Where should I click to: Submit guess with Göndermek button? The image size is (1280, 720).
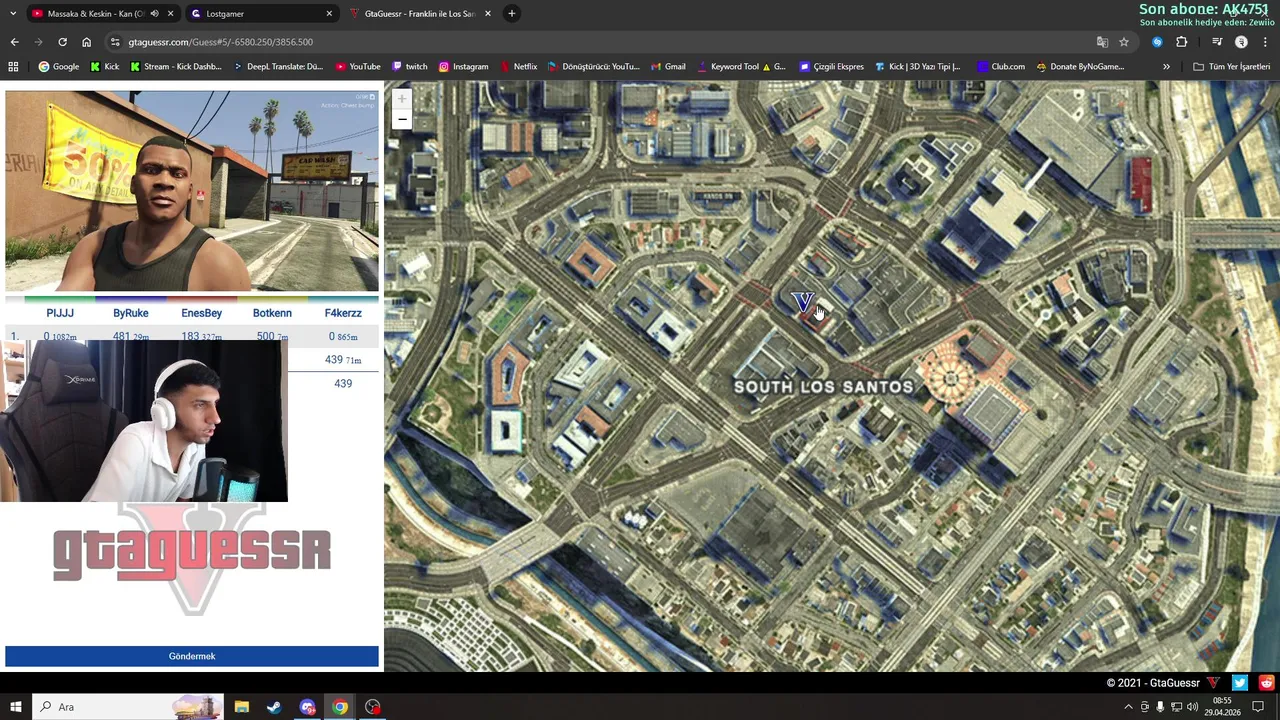[192, 656]
